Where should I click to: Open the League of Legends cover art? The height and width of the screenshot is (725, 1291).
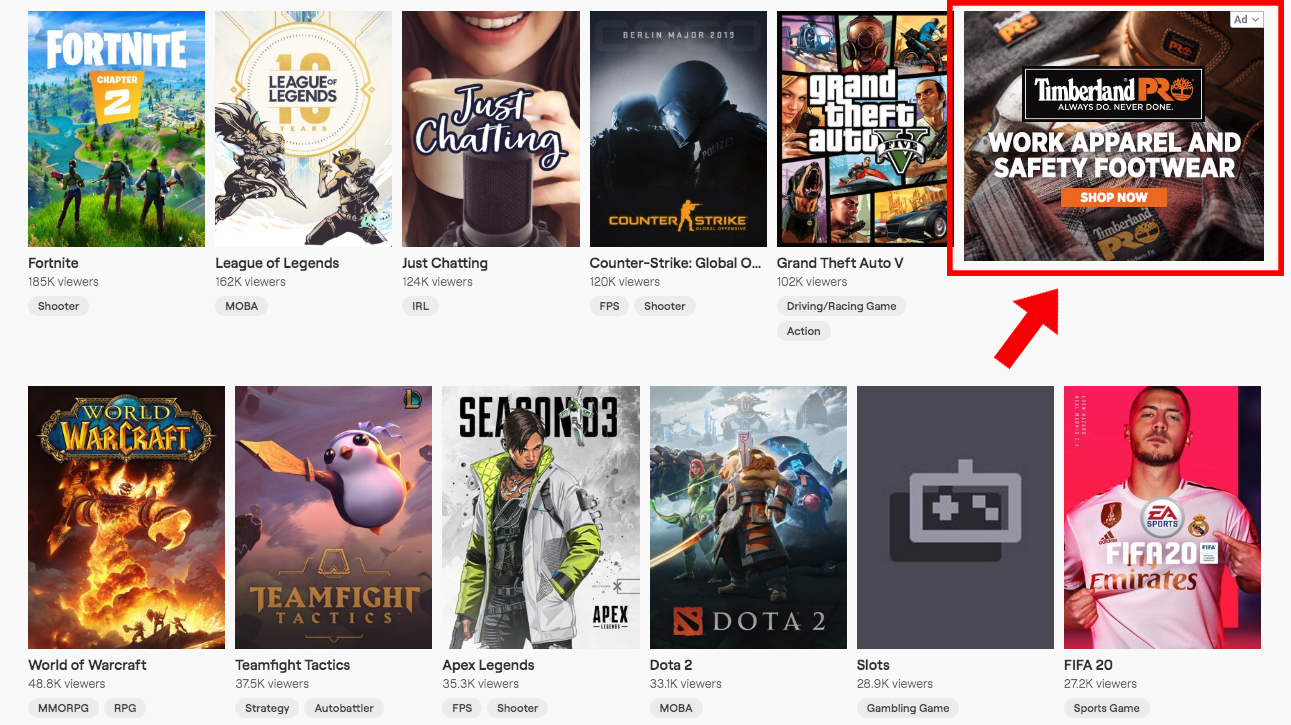pos(304,129)
